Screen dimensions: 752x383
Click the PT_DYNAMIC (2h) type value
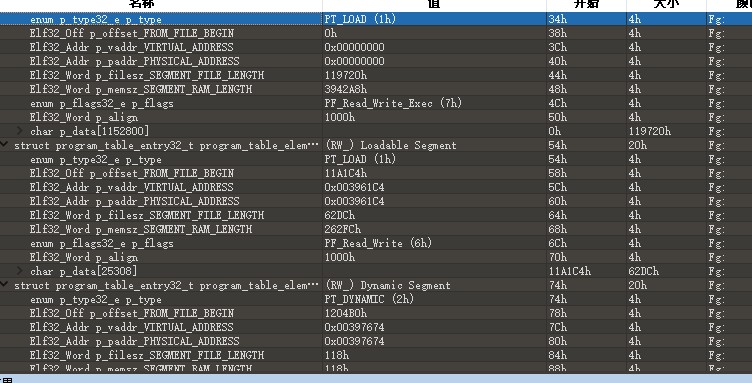[369, 299]
